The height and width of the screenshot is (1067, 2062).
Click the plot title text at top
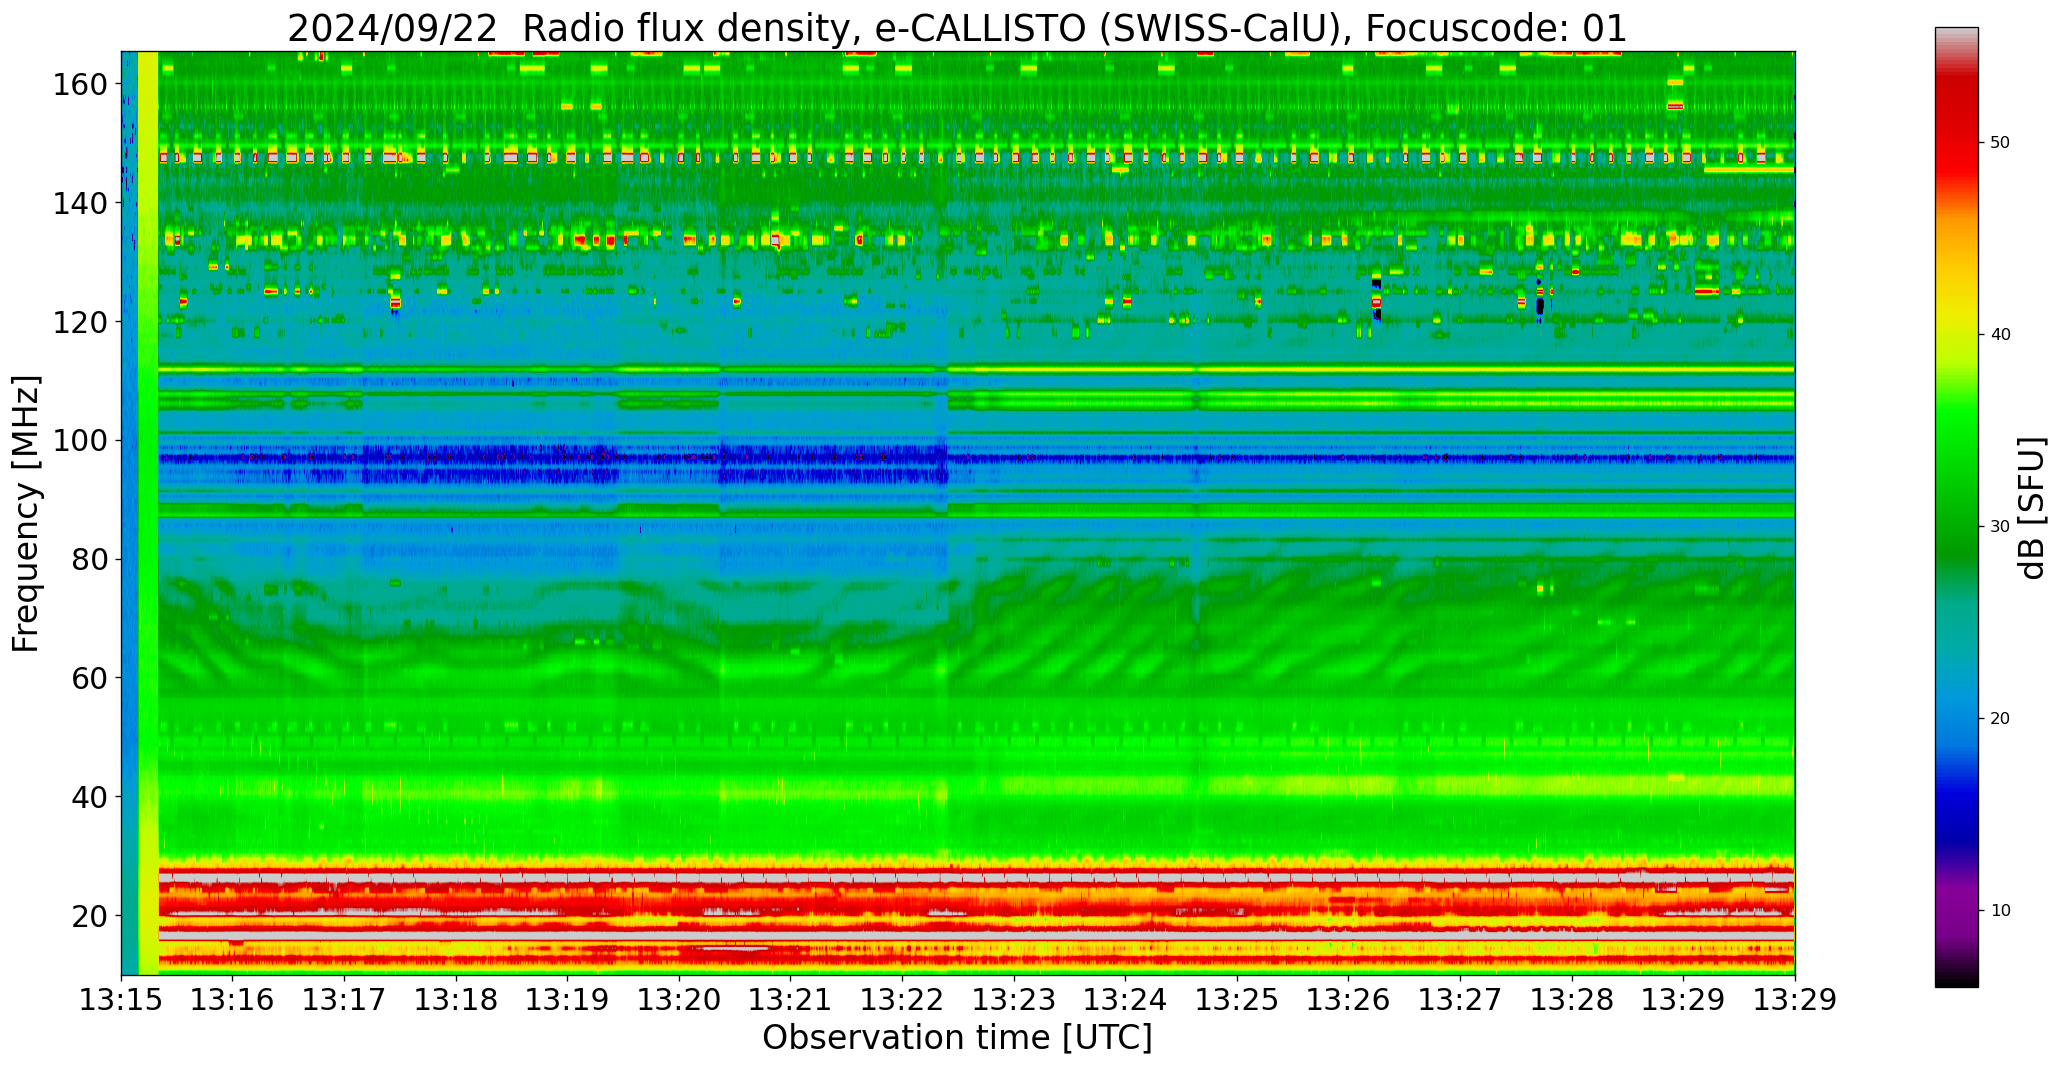click(x=957, y=28)
